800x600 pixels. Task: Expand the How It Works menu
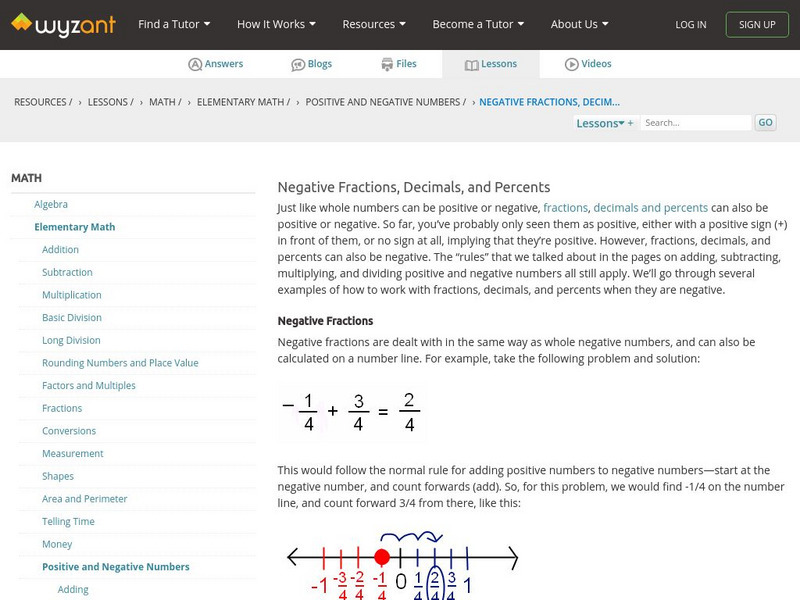coord(276,24)
